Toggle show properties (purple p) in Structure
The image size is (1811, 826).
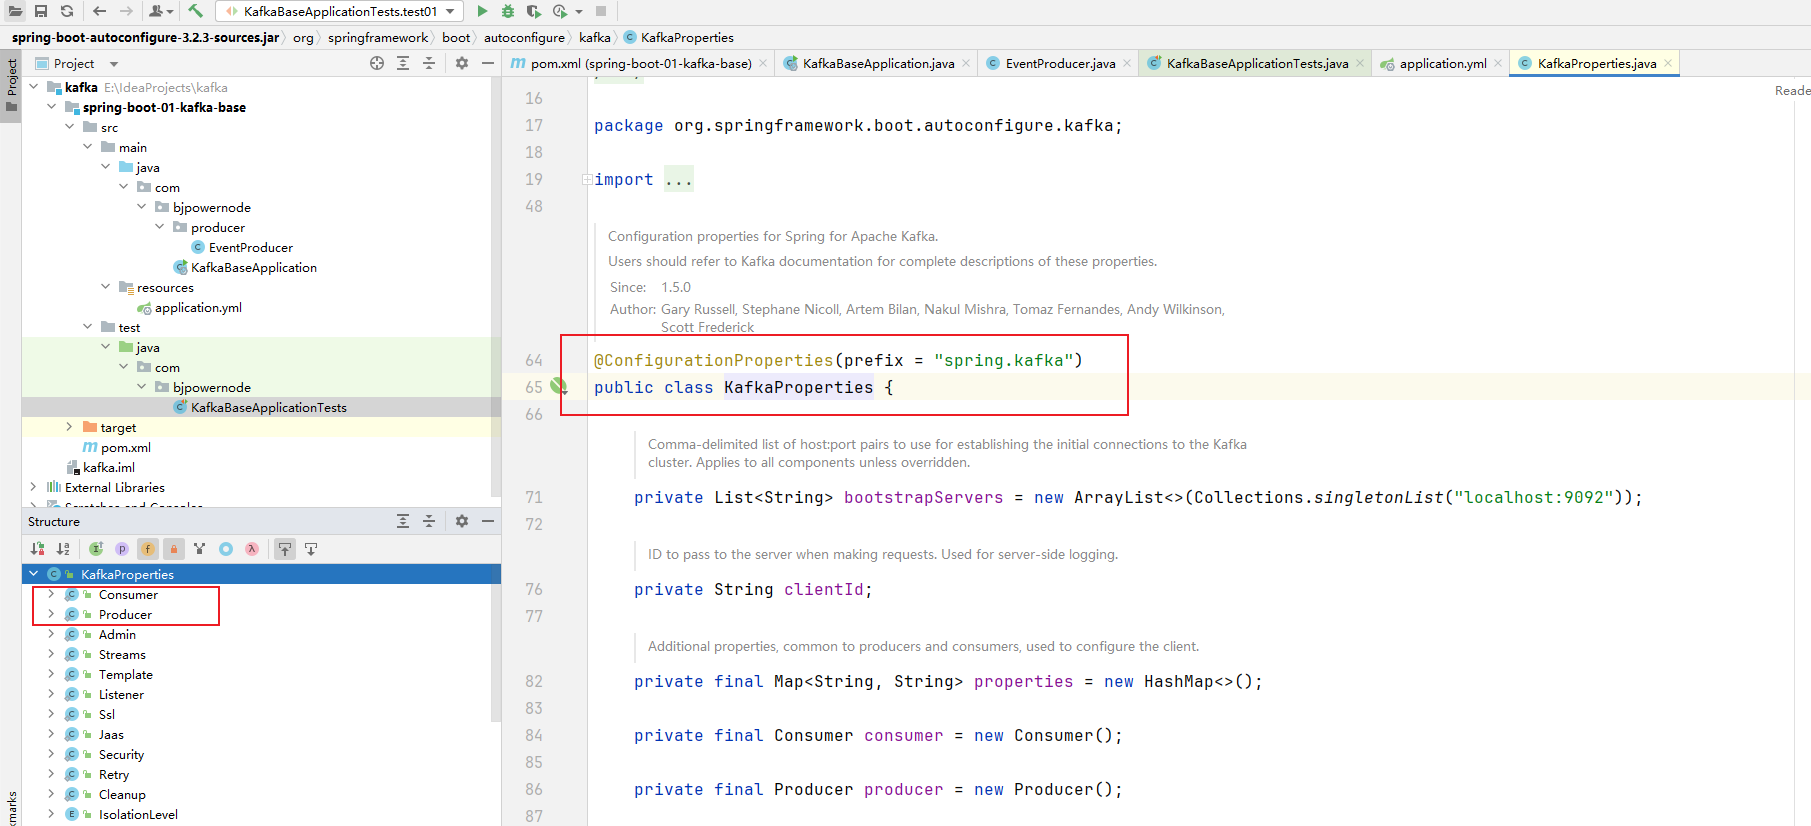coord(122,549)
